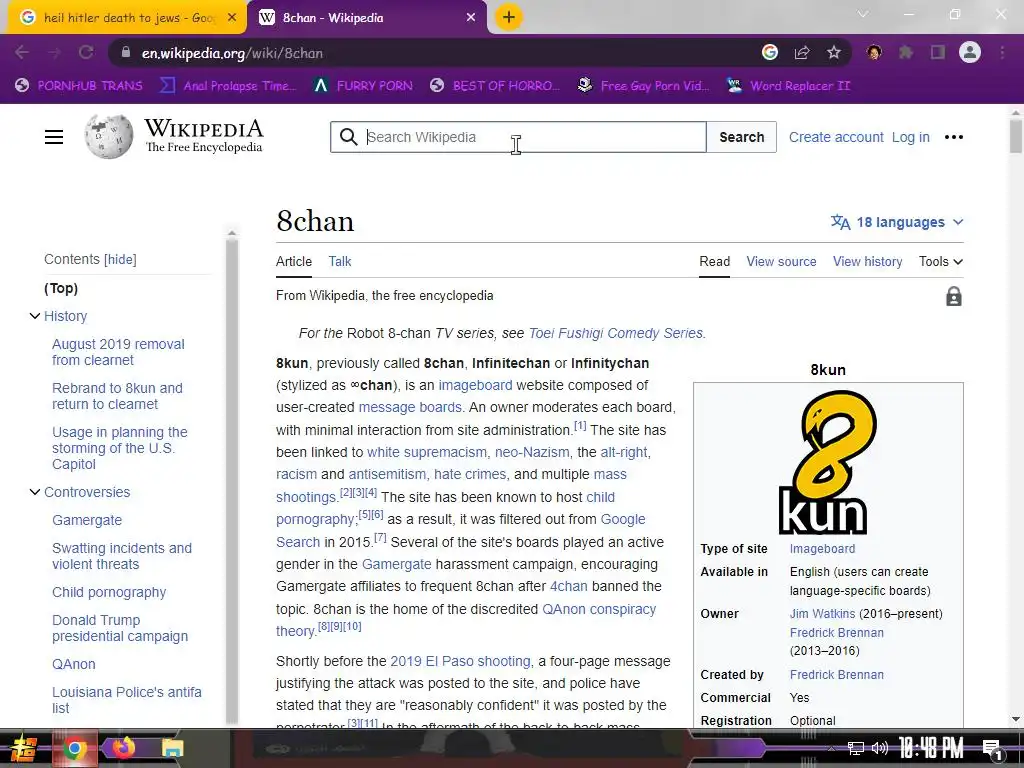Click the magnifier icon in the search box

point(349,137)
